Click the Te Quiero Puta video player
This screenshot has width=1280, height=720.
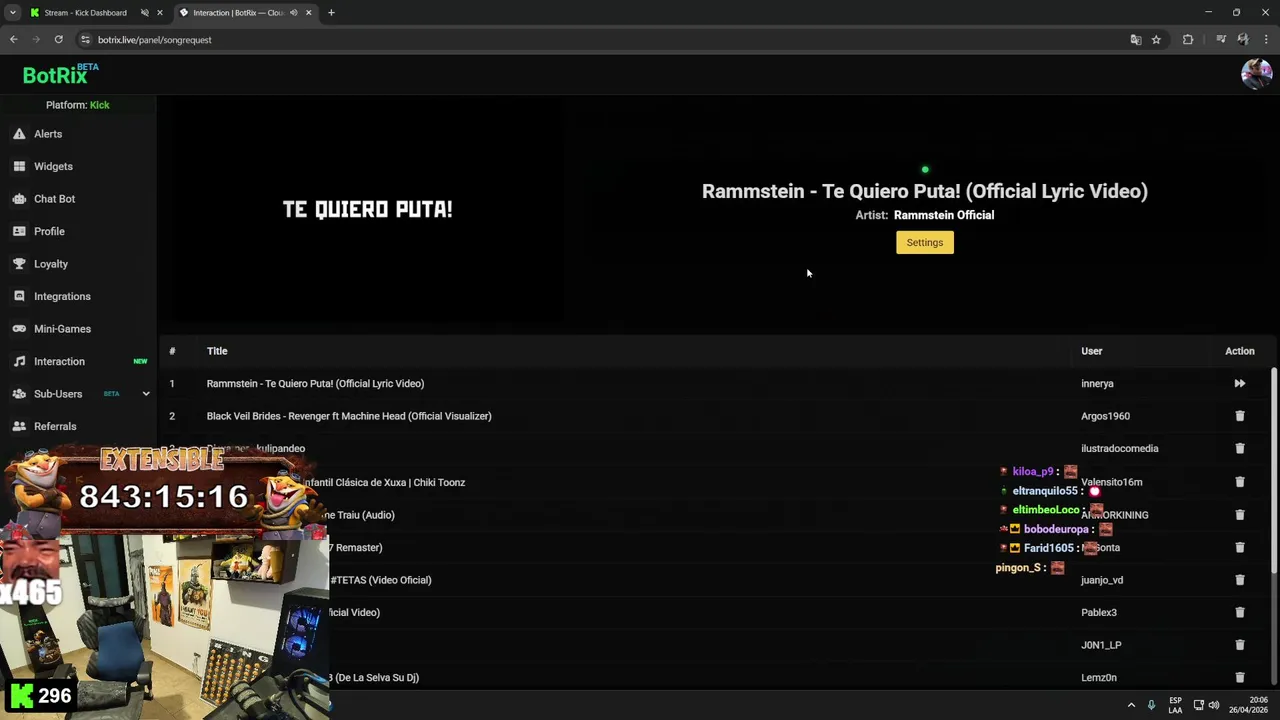coord(367,210)
